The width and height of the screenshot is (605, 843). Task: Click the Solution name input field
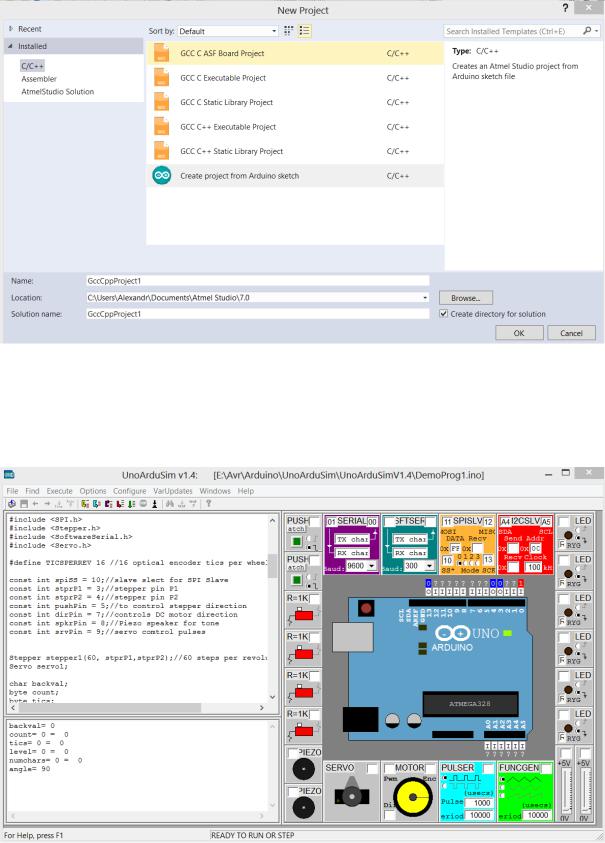258,313
